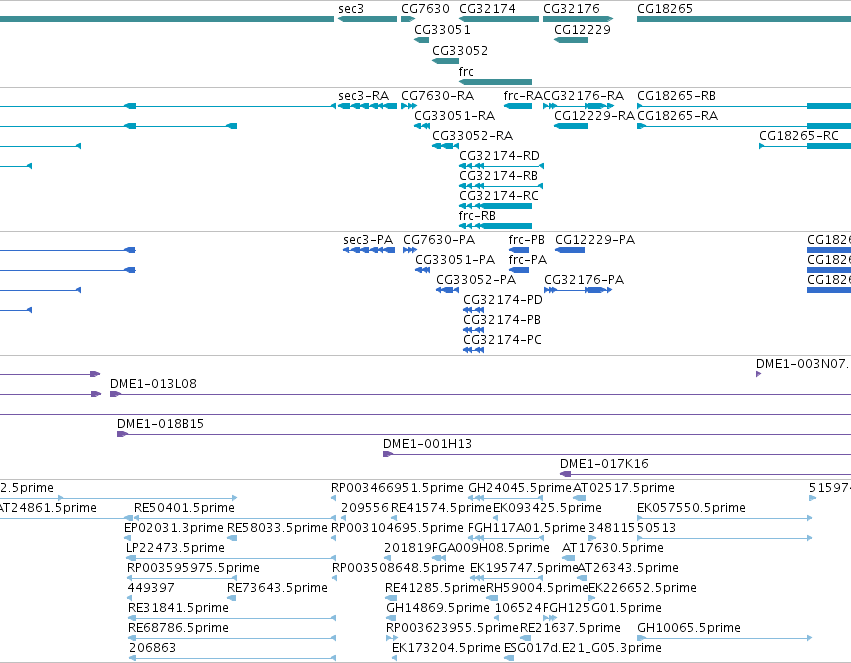Select the CG32176 gene feature
Viewport: 851px width, 663px height.
[x=578, y=19]
